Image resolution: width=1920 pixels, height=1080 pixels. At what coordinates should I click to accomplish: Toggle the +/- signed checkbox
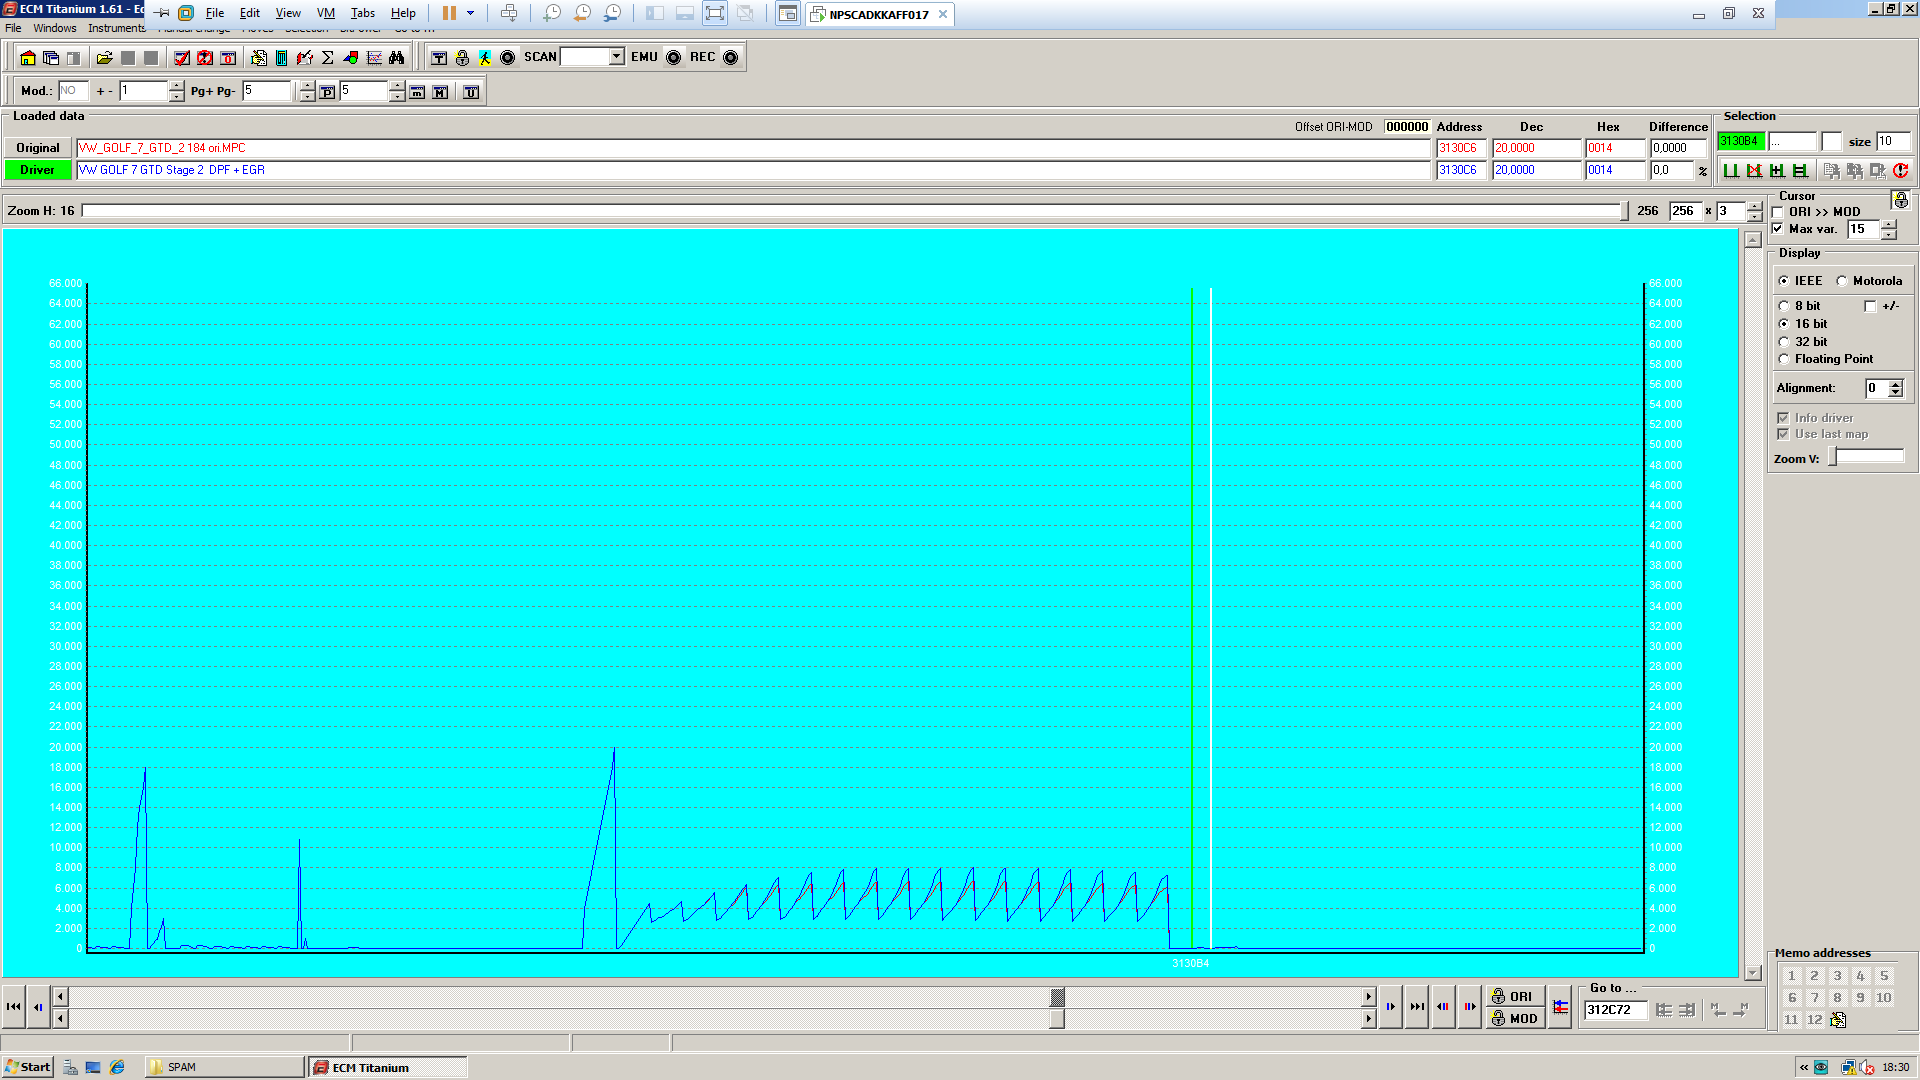pyautogui.click(x=1870, y=306)
